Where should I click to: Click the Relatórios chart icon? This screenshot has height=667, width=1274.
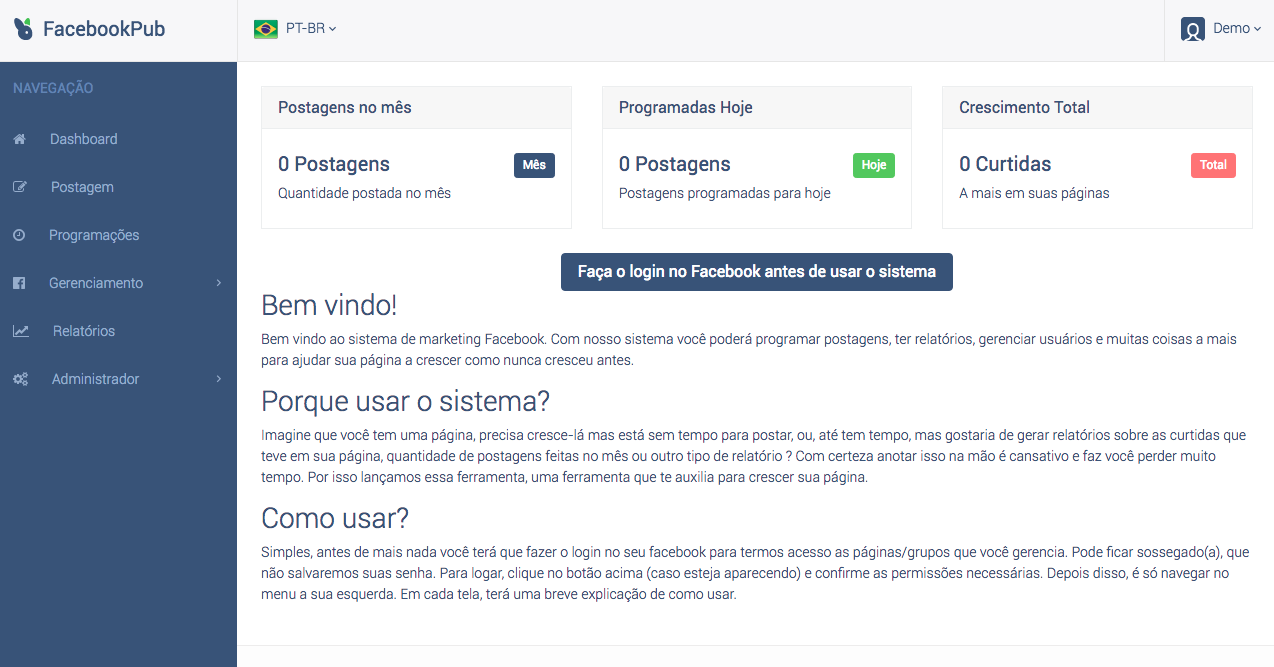(20, 331)
